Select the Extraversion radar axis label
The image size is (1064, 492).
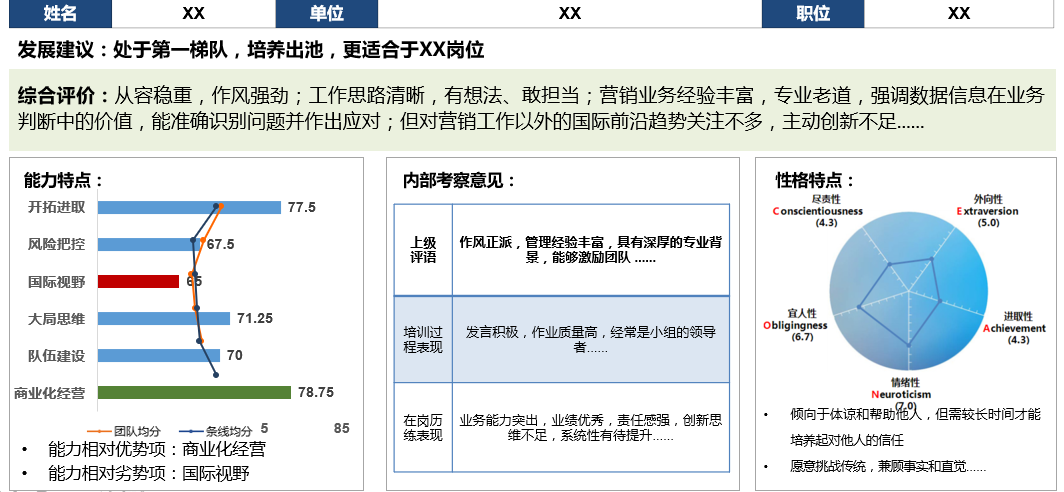click(988, 211)
